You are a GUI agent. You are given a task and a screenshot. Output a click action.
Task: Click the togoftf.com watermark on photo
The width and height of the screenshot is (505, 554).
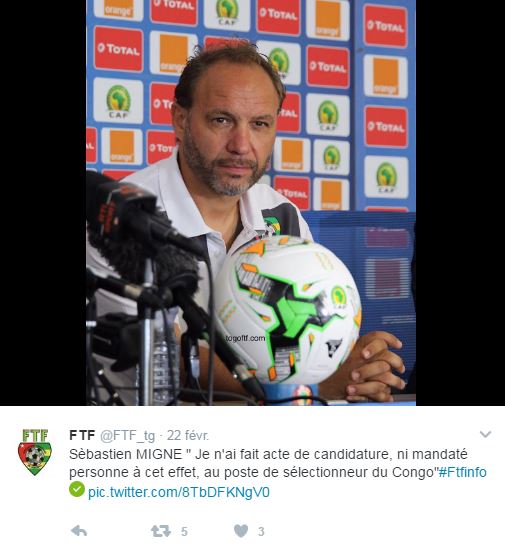tap(245, 338)
